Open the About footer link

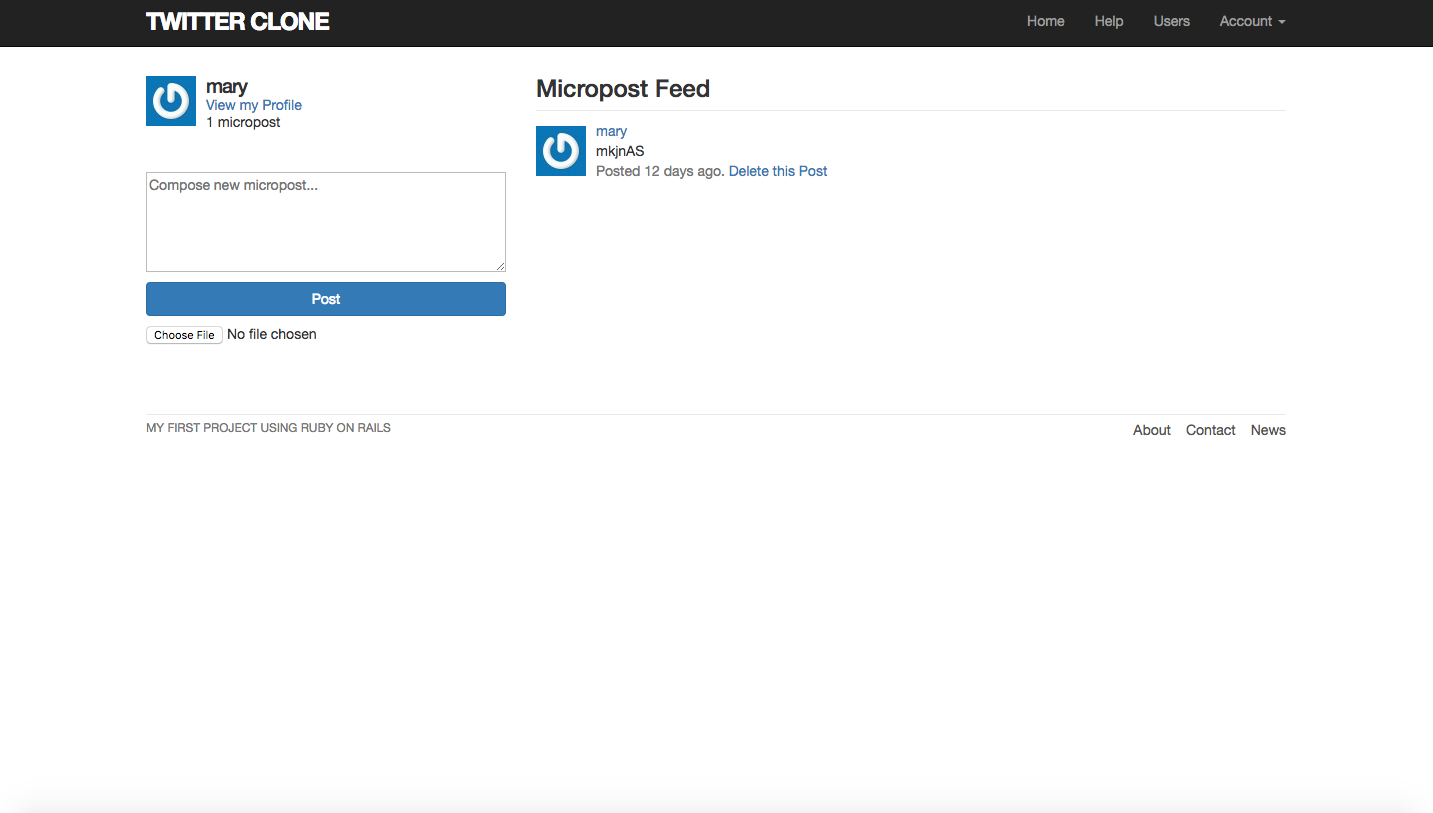coord(1152,430)
